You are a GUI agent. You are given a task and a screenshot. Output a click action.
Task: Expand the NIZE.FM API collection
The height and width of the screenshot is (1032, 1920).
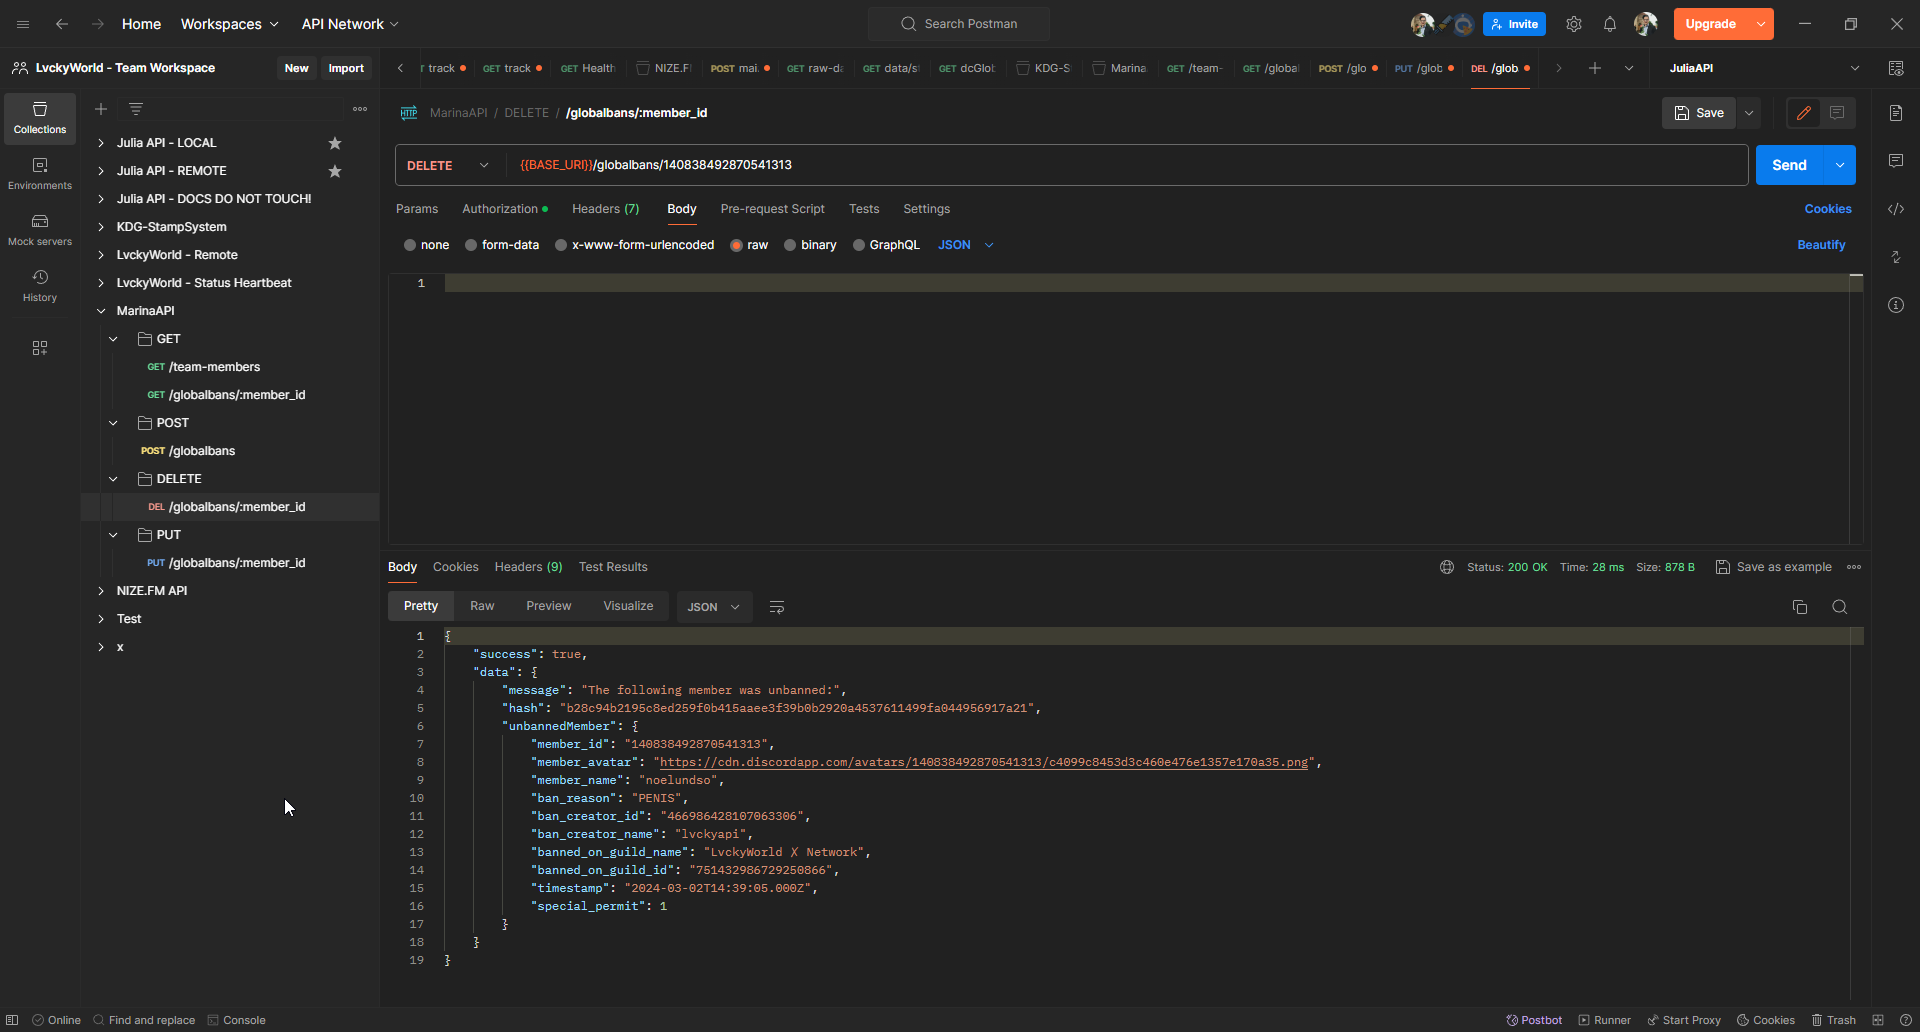[101, 591]
